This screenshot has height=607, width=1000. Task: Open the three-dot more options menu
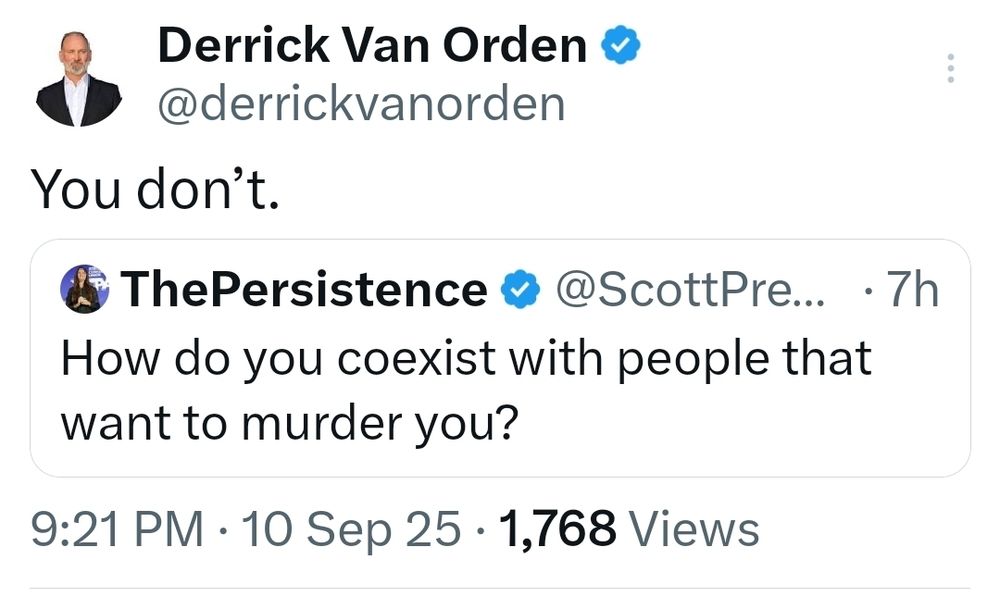click(950, 69)
